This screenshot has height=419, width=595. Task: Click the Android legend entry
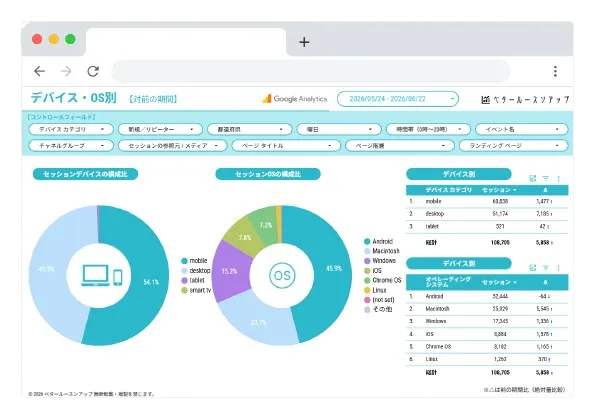pyautogui.click(x=378, y=241)
